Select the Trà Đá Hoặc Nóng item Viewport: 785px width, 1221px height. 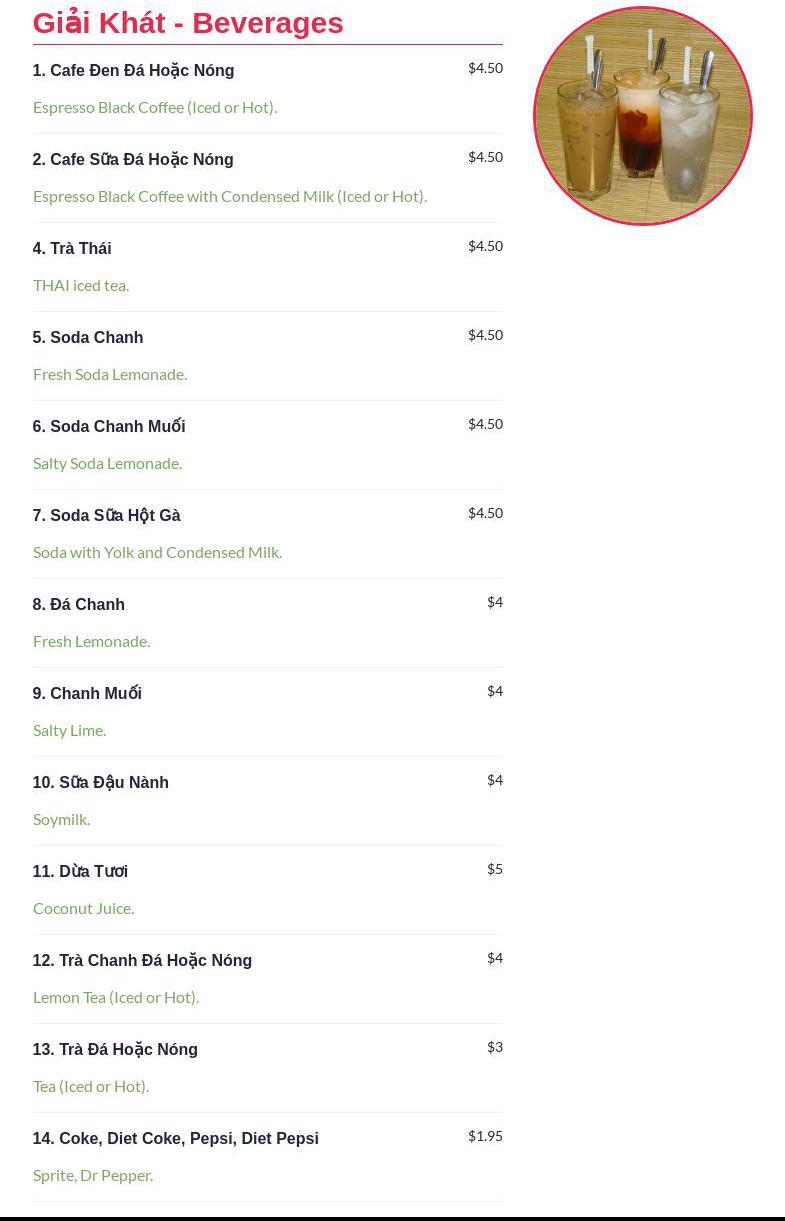(x=115, y=1050)
